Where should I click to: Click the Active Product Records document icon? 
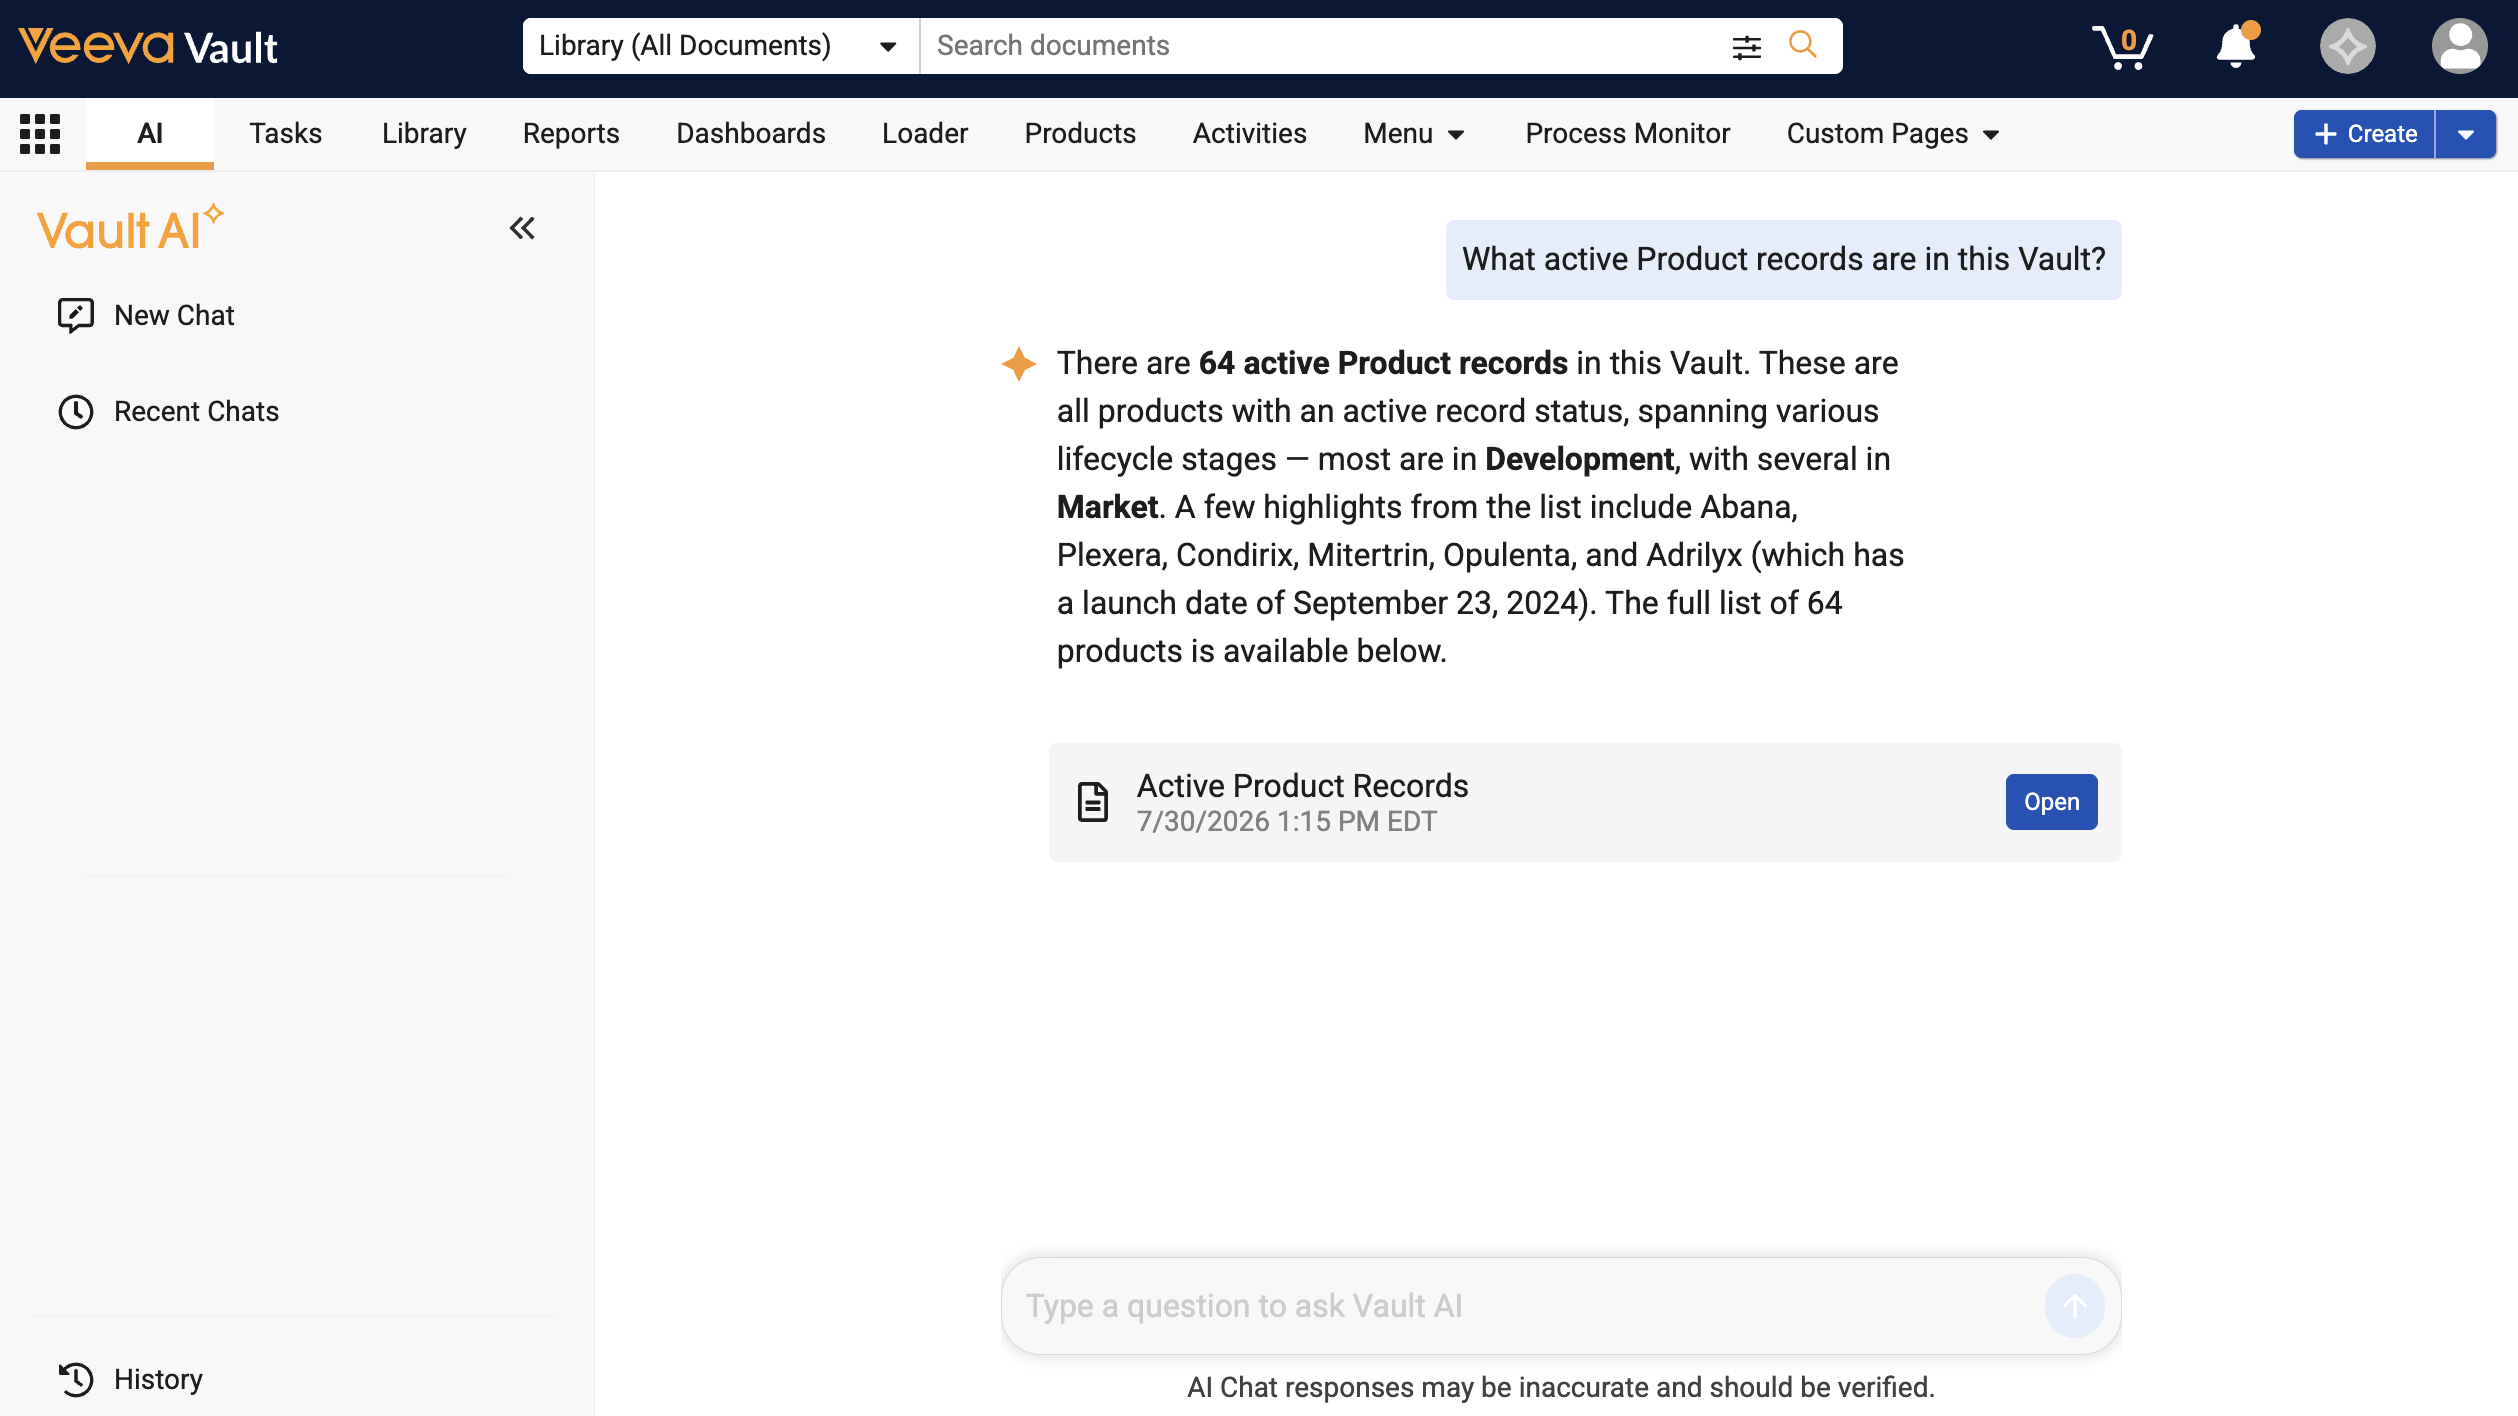click(x=1092, y=802)
